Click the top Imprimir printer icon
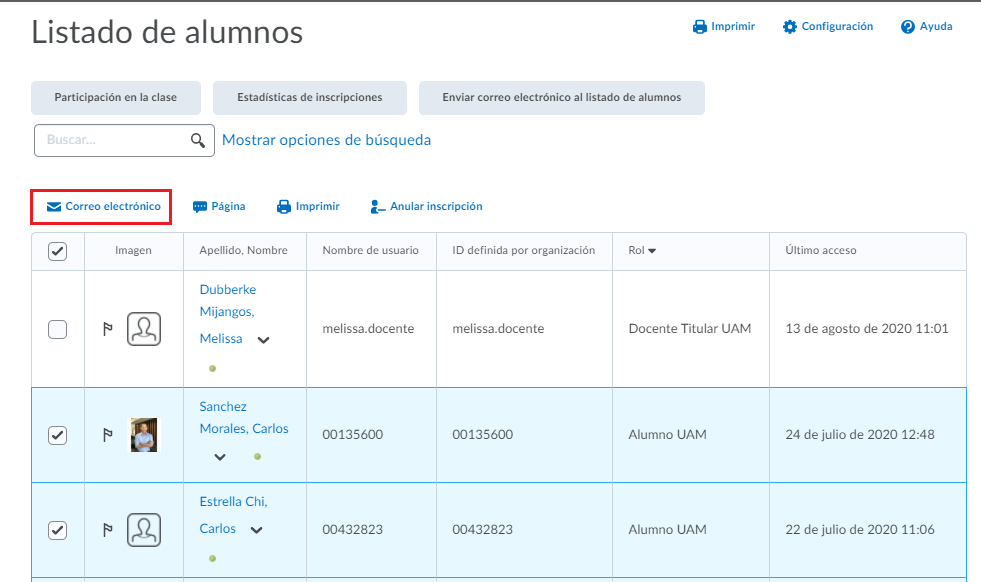981x582 pixels. (x=700, y=27)
